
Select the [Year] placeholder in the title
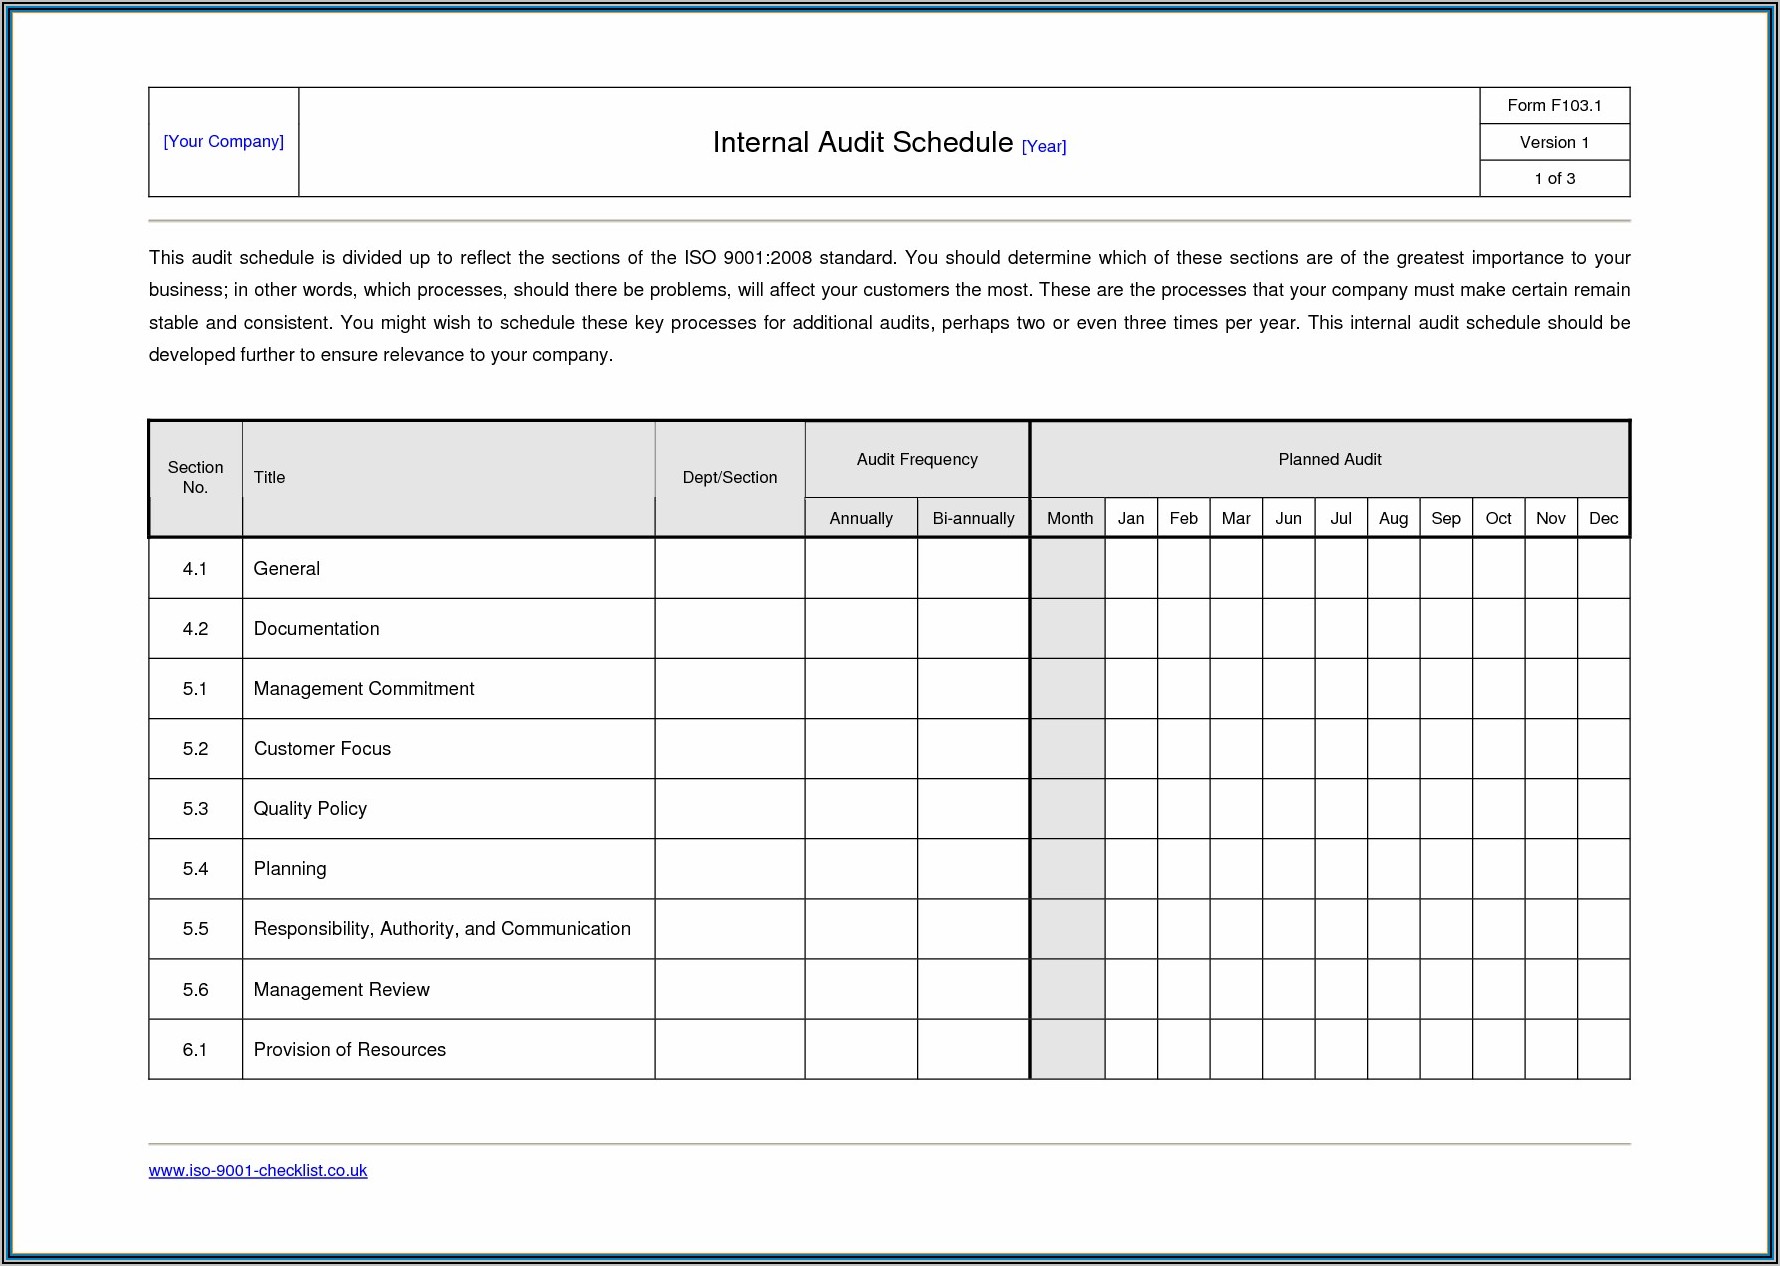click(1043, 146)
